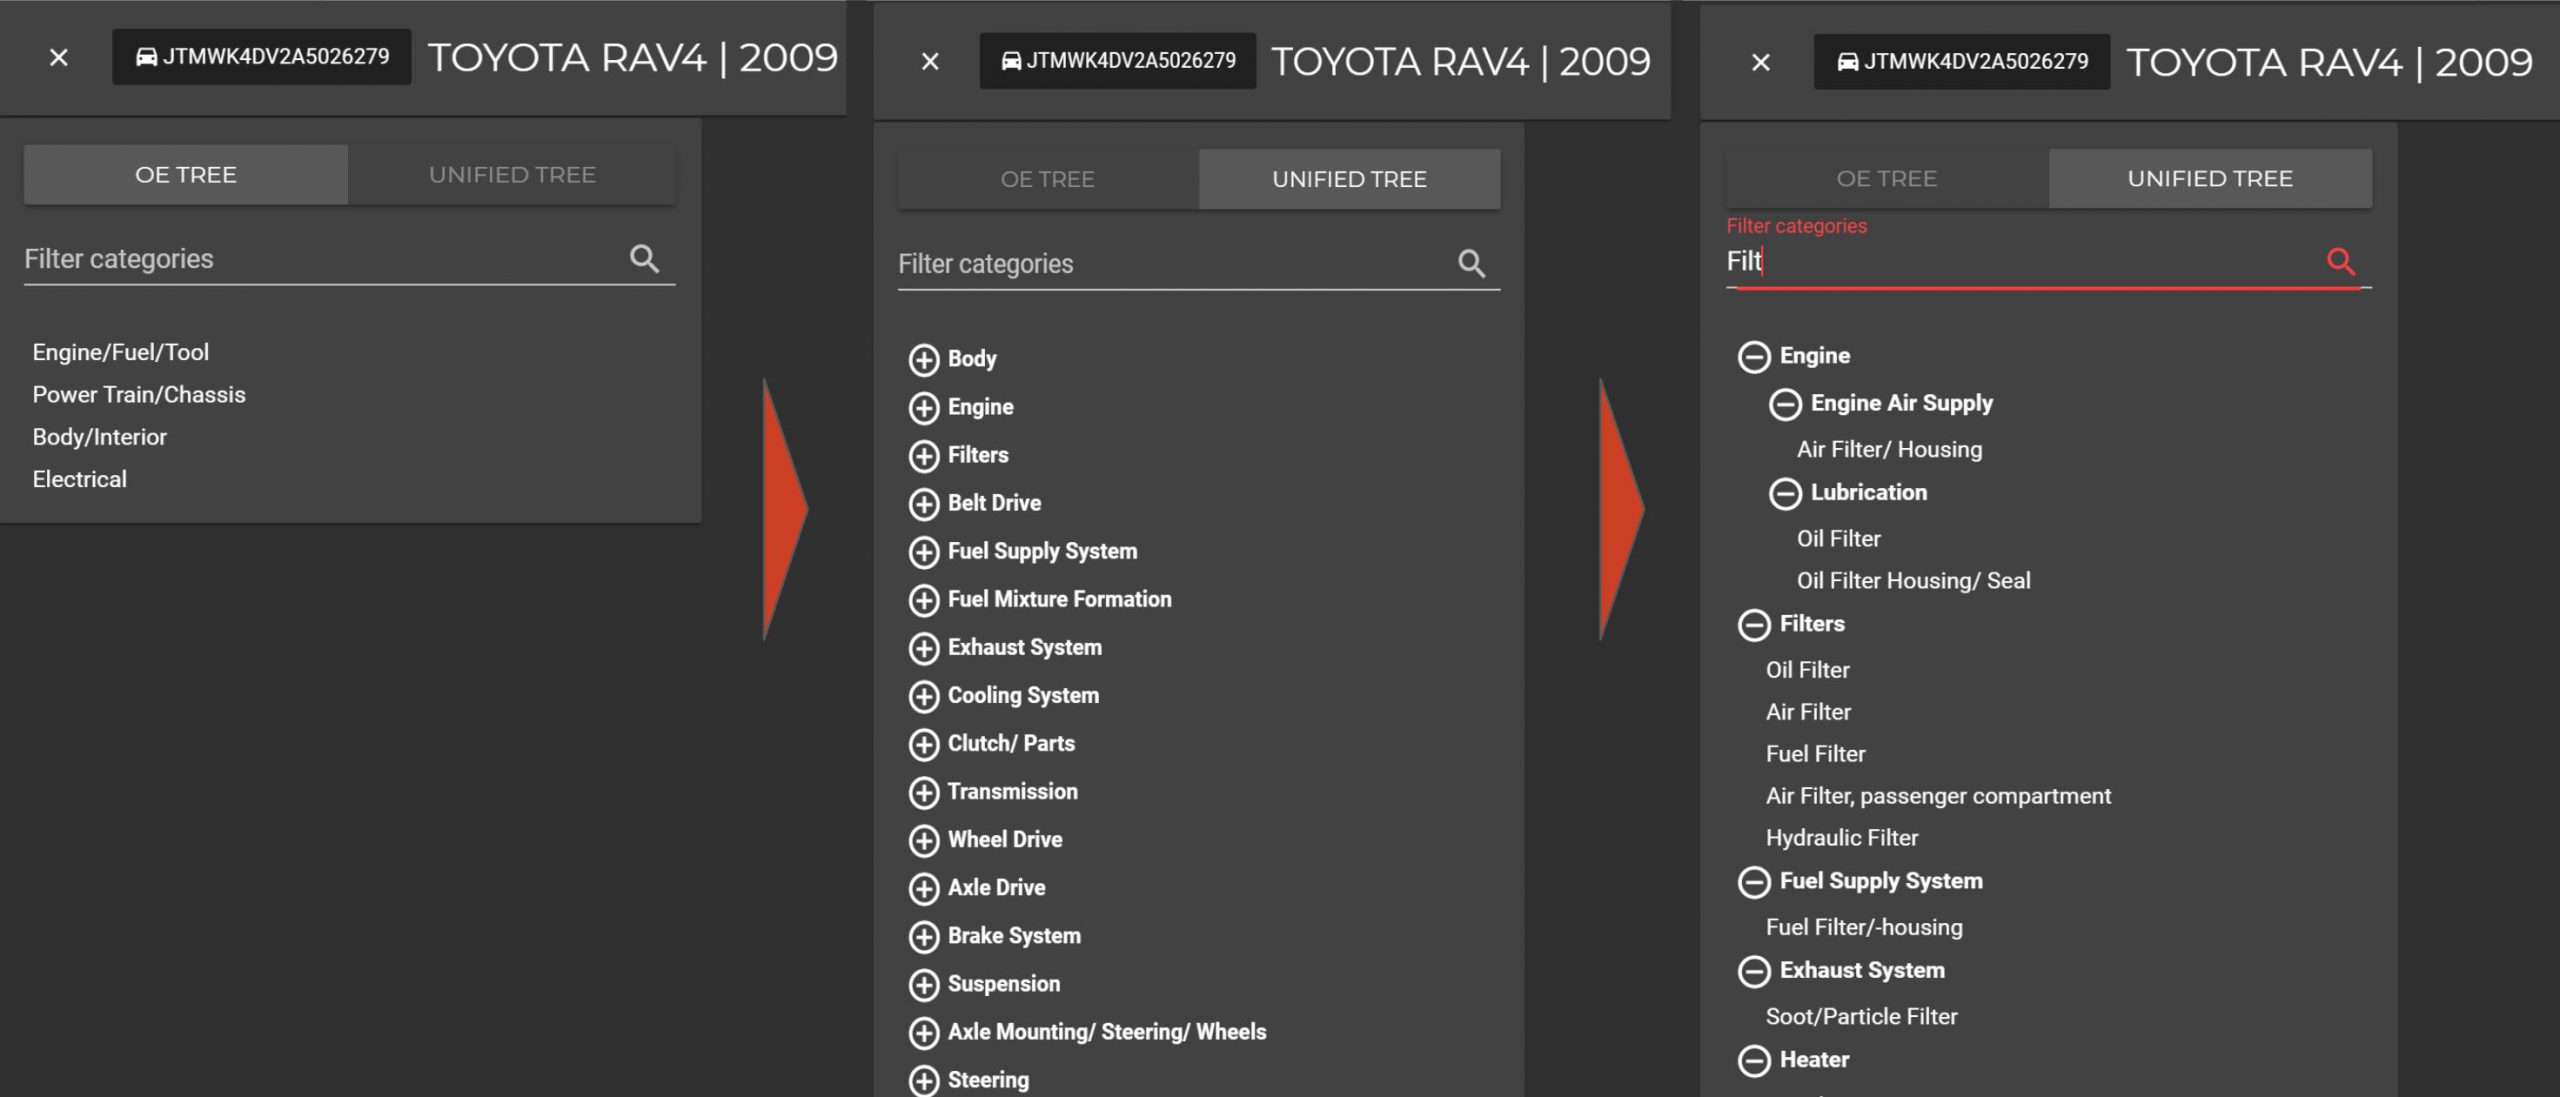Expand Exhaust System in middle panel
The image size is (2560, 1097).
[924, 647]
